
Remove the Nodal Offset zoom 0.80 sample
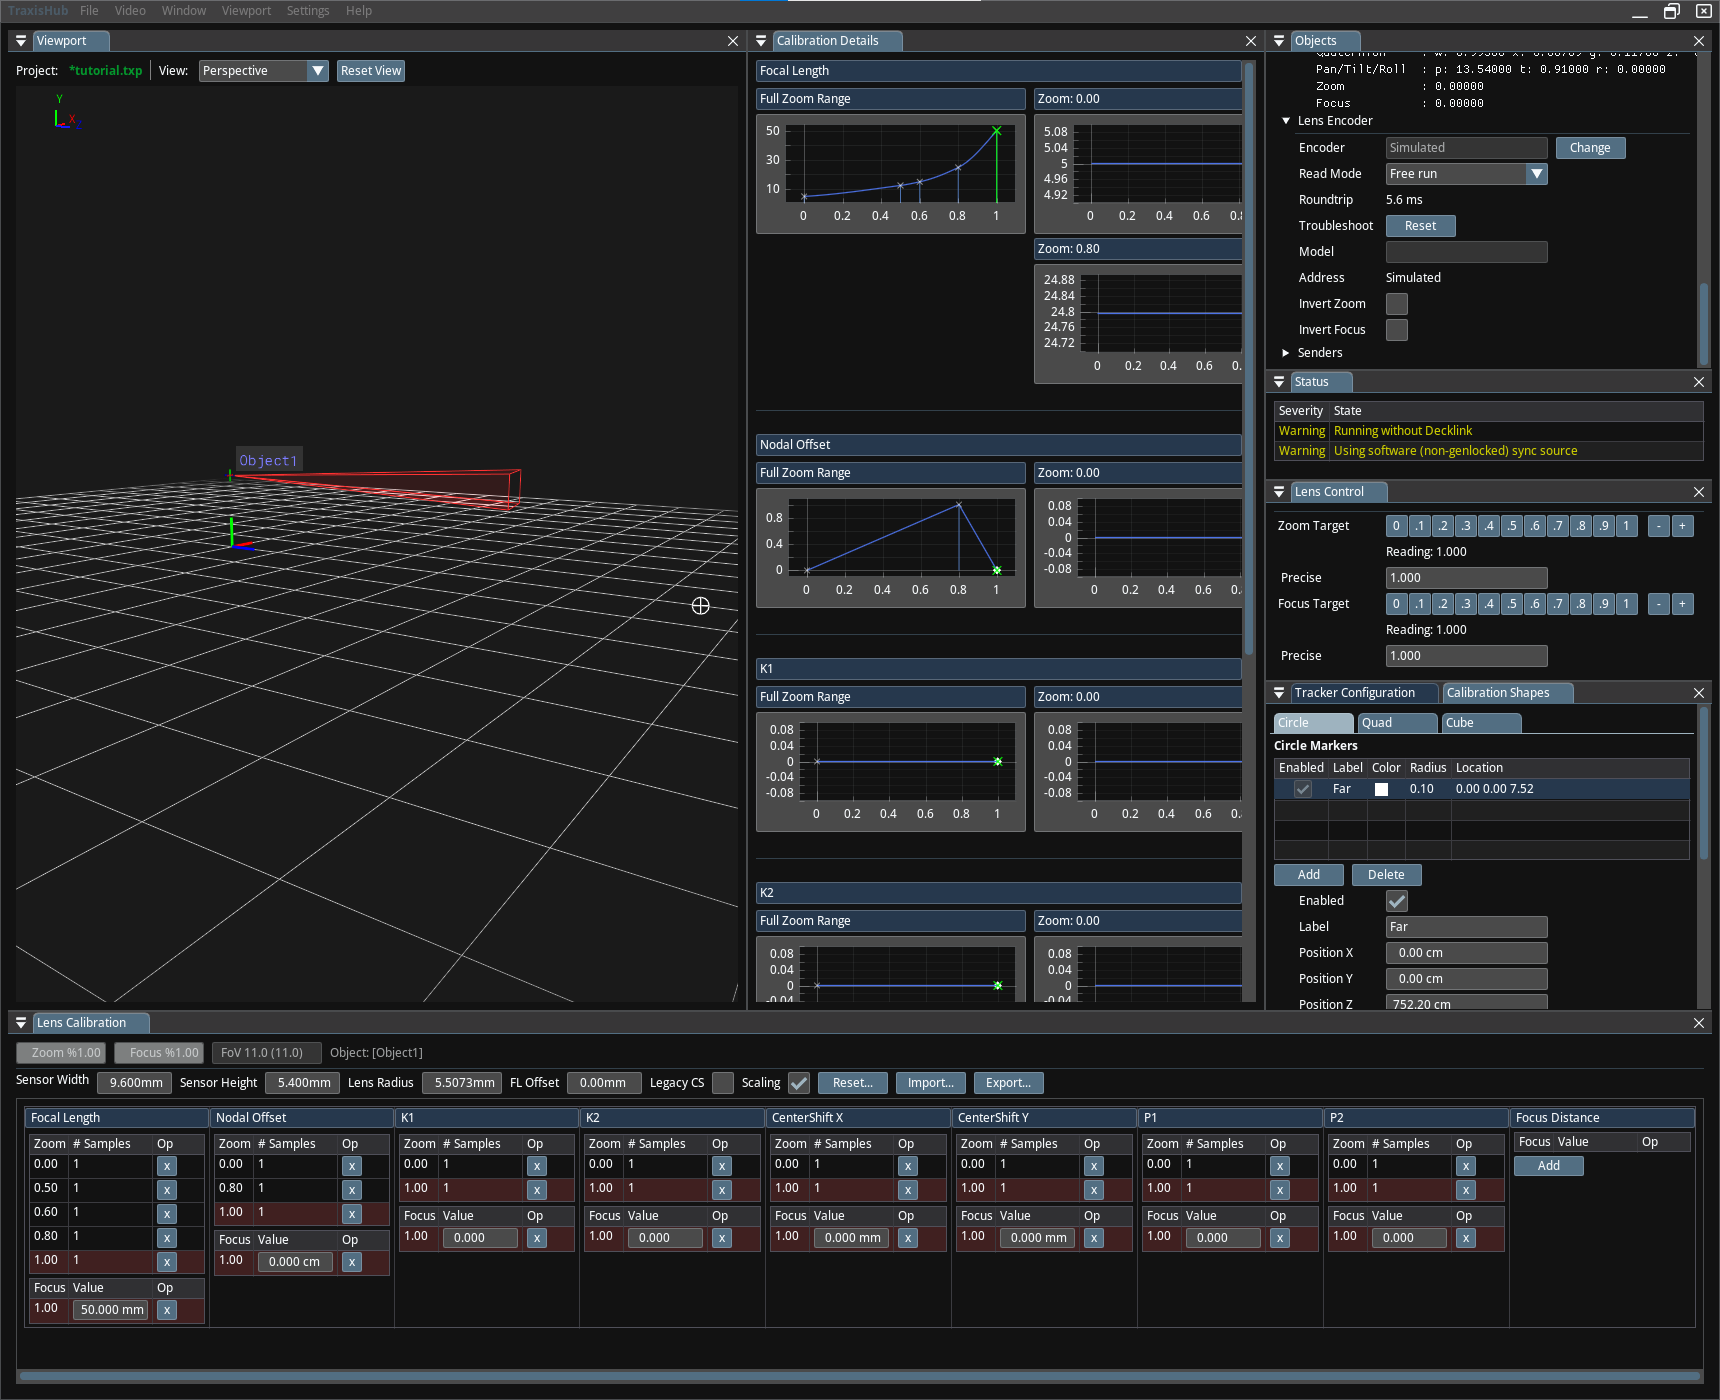(352, 1190)
